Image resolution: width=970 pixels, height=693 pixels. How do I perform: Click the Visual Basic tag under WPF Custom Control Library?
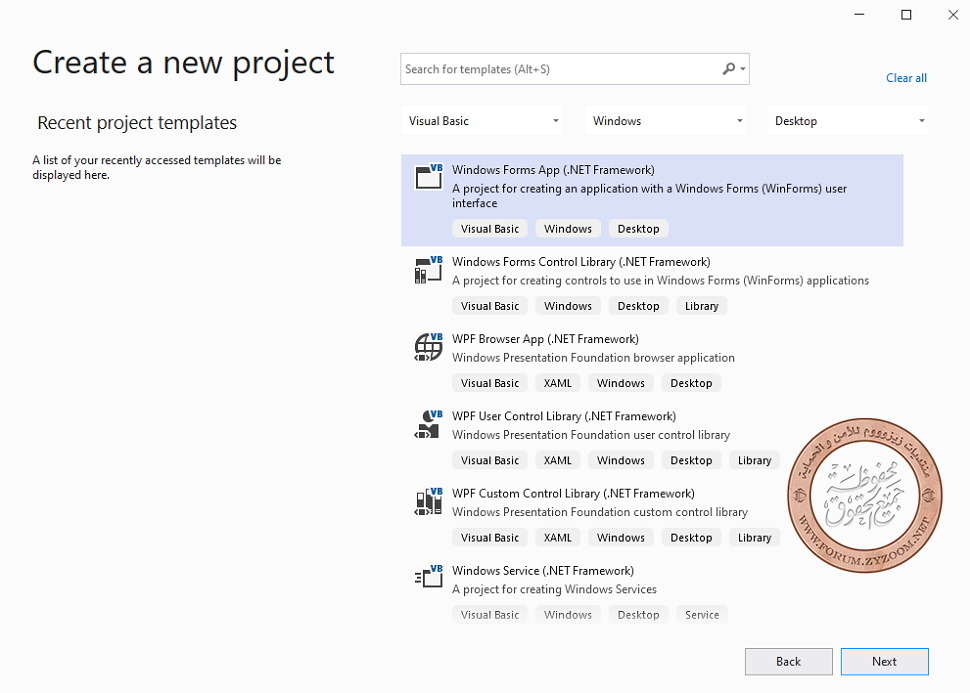(x=490, y=538)
